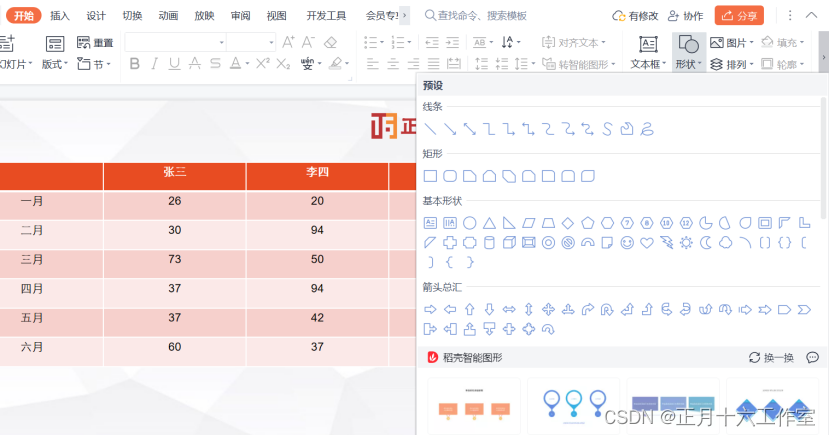Pick the rounded rectangle shape
830x436 pixels.
(451, 176)
